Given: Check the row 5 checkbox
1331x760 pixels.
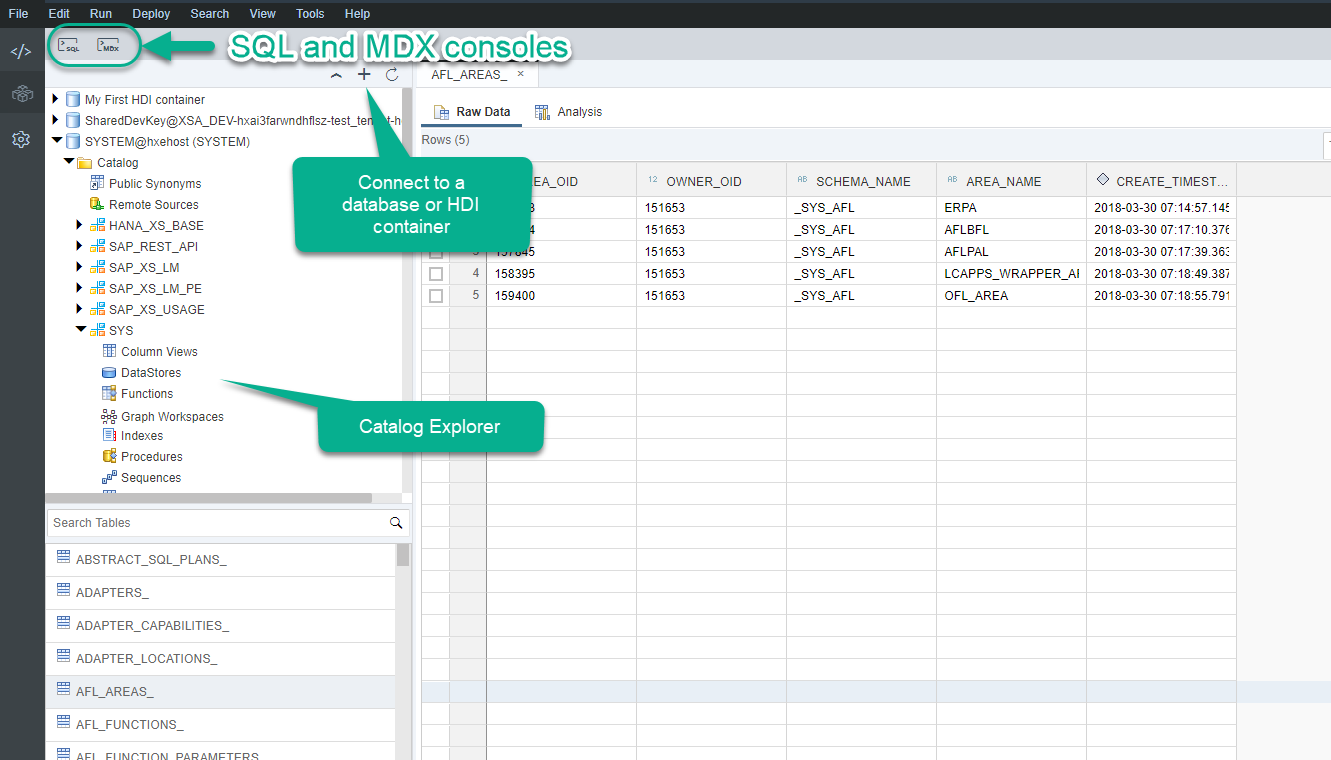Looking at the screenshot, I should click(436, 296).
